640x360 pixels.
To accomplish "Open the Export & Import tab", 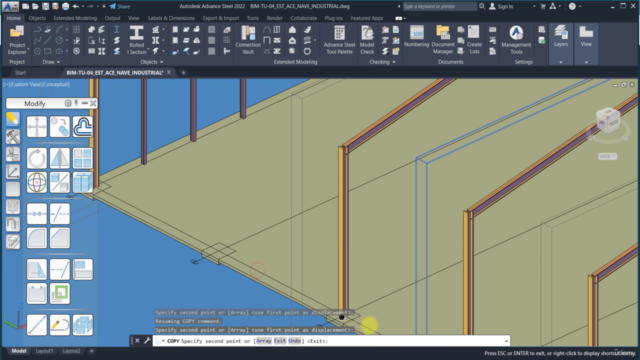I will click(x=221, y=18).
